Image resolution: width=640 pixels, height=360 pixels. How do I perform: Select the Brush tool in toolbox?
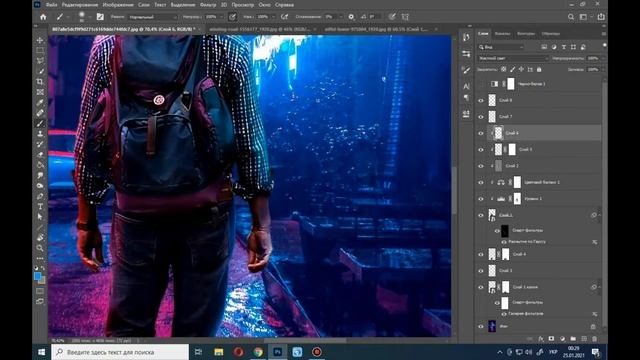click(x=40, y=123)
